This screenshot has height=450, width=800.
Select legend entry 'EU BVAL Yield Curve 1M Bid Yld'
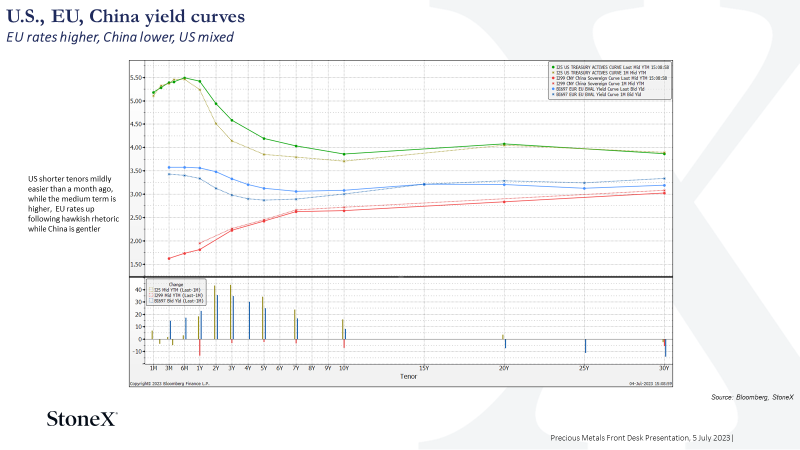point(598,94)
